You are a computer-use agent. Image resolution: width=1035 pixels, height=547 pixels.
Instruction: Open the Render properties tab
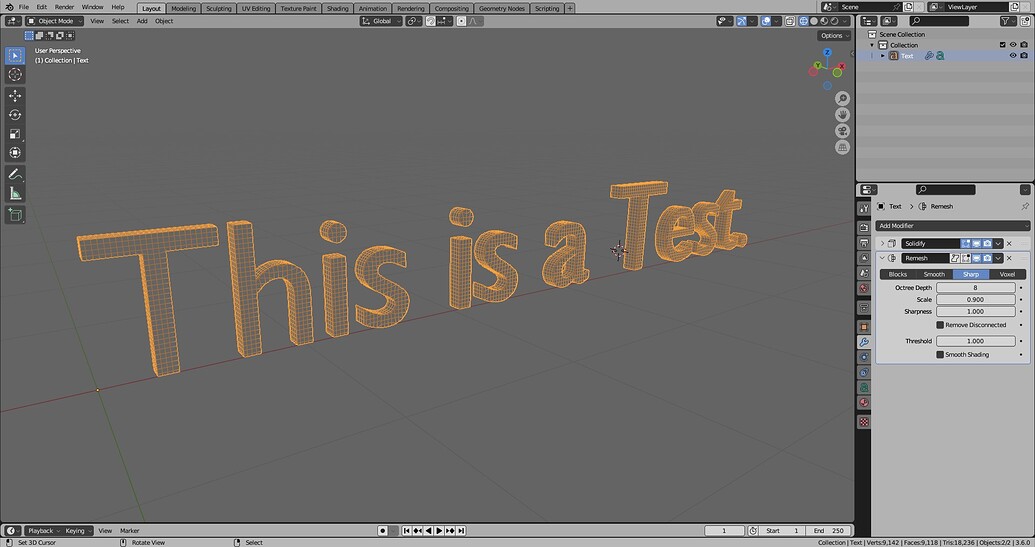[864, 227]
